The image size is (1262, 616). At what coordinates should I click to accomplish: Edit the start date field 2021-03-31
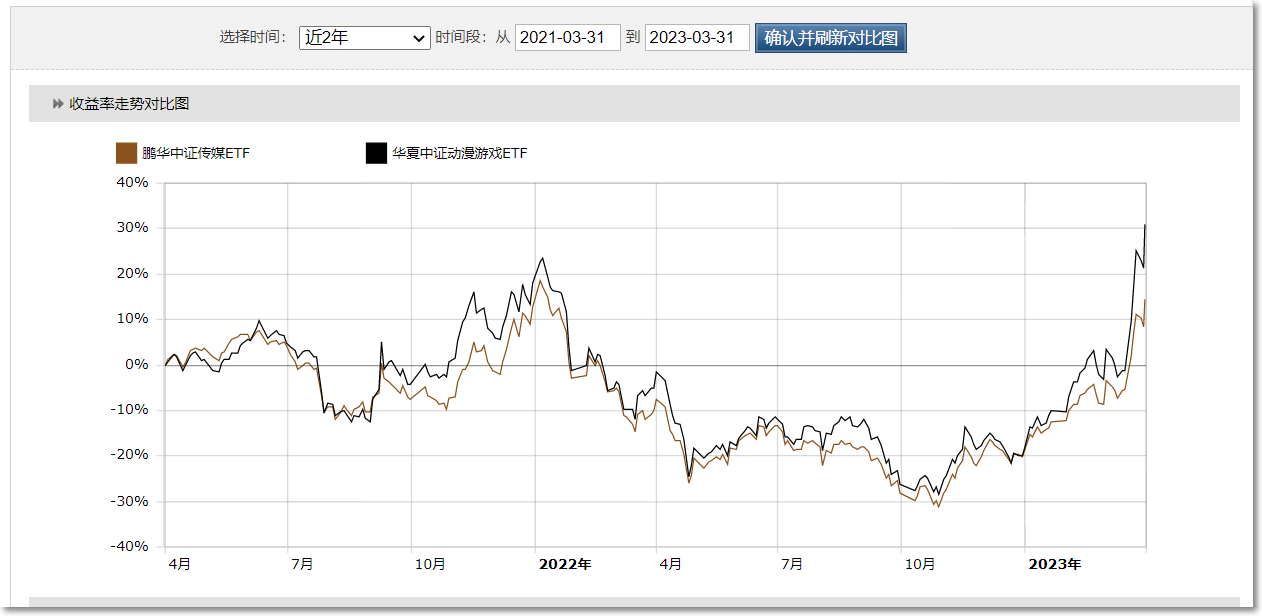[x=568, y=38]
